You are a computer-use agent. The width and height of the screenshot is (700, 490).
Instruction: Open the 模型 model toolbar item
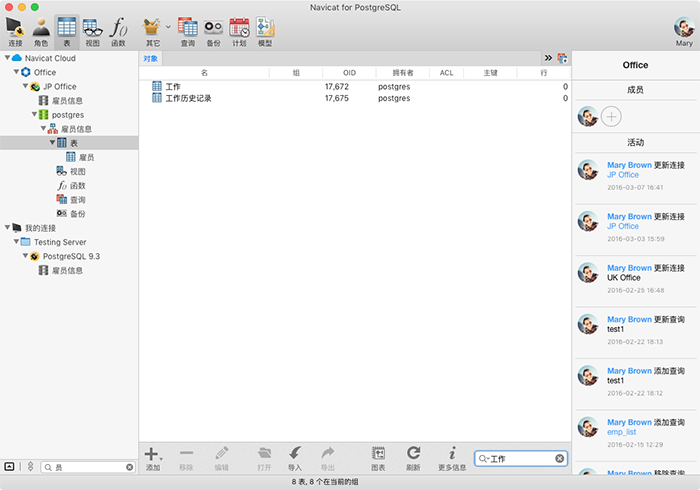tap(265, 31)
